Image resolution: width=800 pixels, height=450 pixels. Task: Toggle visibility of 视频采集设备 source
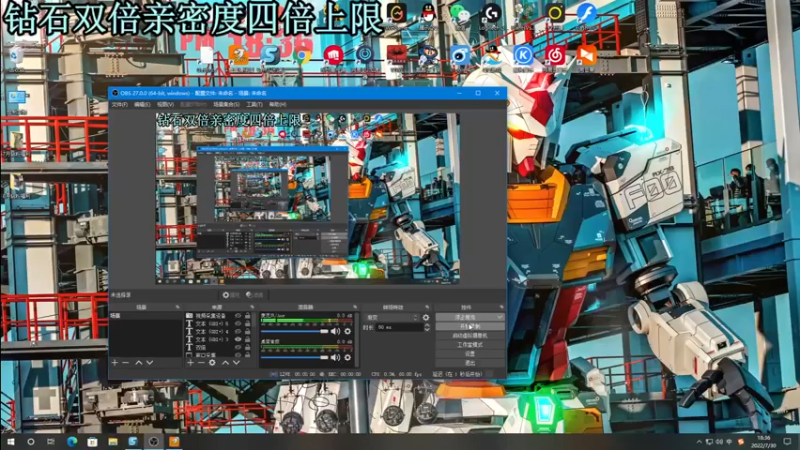pos(238,316)
